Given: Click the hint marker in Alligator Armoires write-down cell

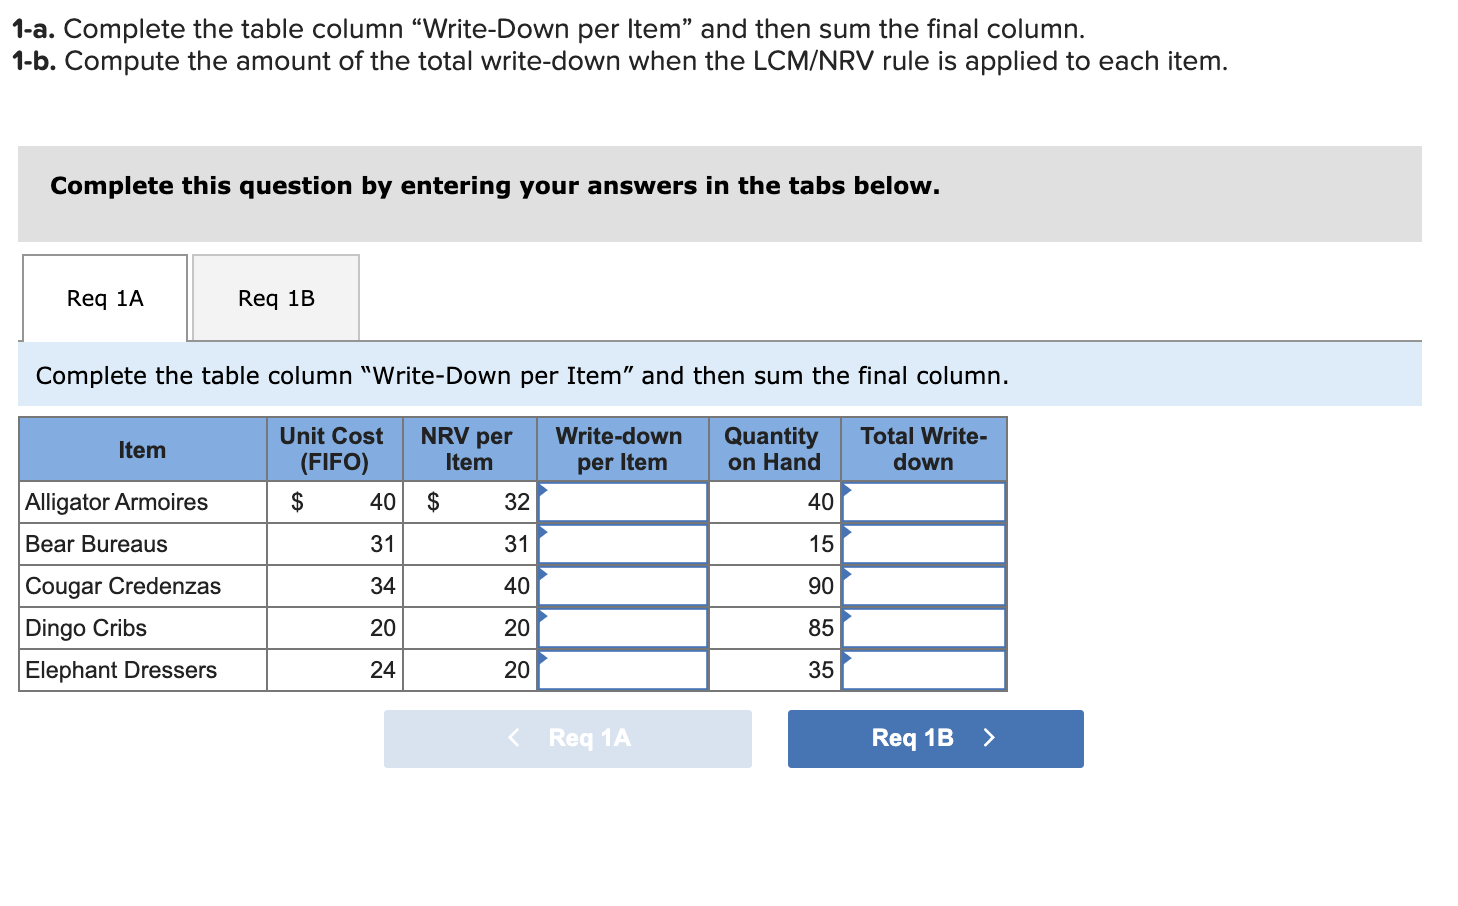Looking at the screenshot, I should (x=543, y=490).
